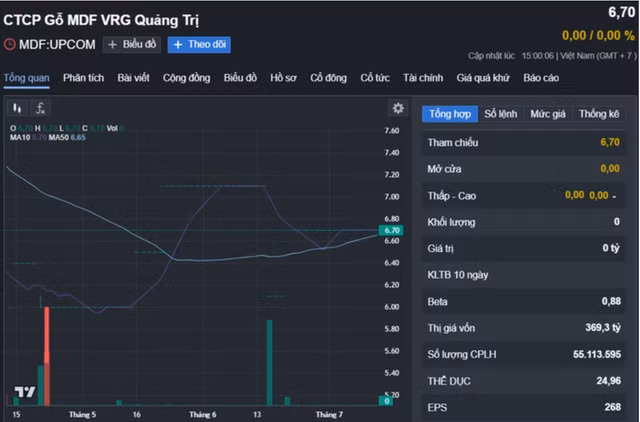Select the Mức giá panel tab

[x=548, y=114]
